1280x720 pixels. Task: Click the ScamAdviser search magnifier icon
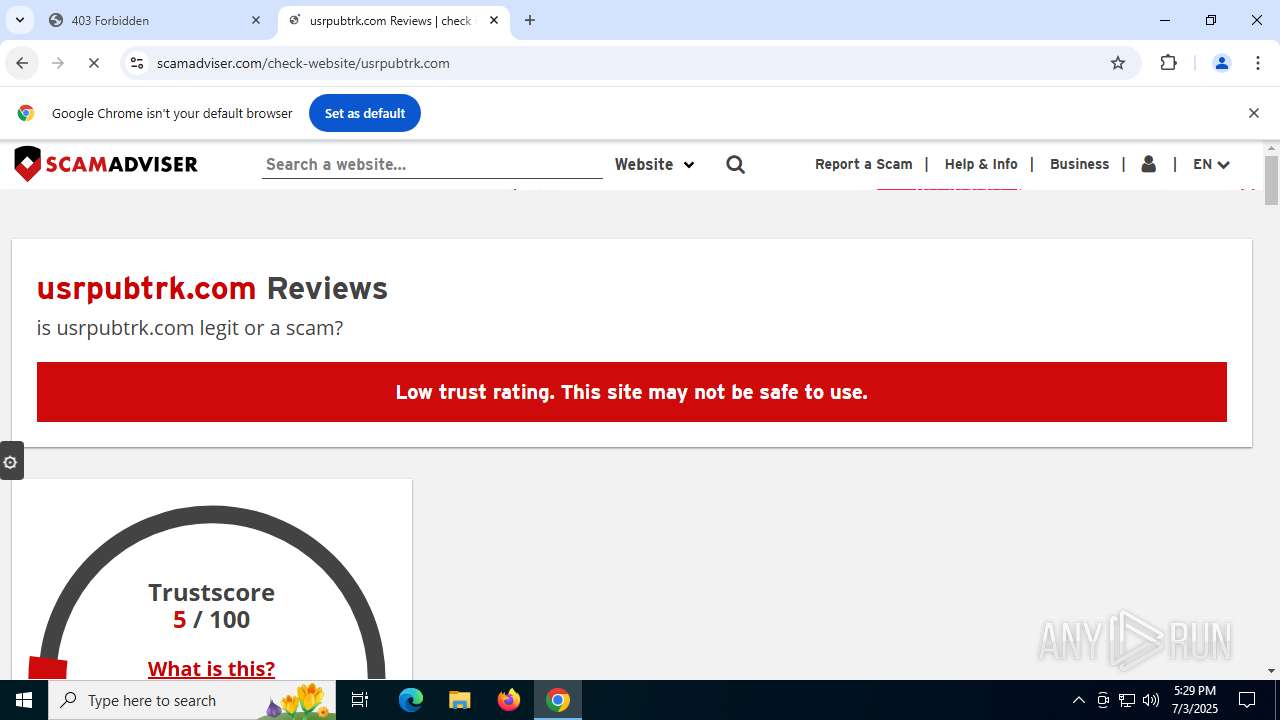pos(736,164)
